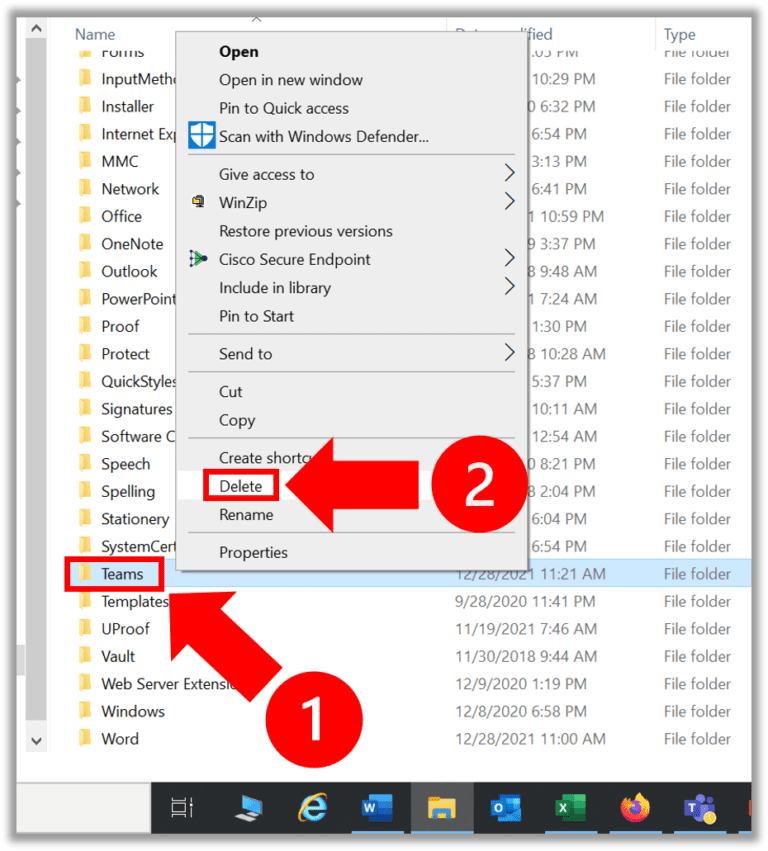Click the File Explorer taskbar icon
This screenshot has height=851, width=768.
tap(441, 807)
